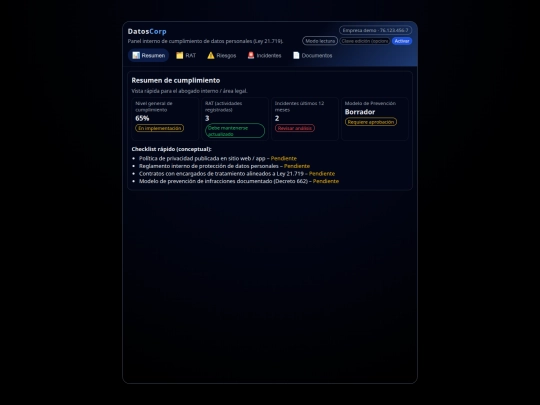Select the 65% compliance level value
Image resolution: width=540 pixels, height=405 pixels.
(x=142, y=118)
